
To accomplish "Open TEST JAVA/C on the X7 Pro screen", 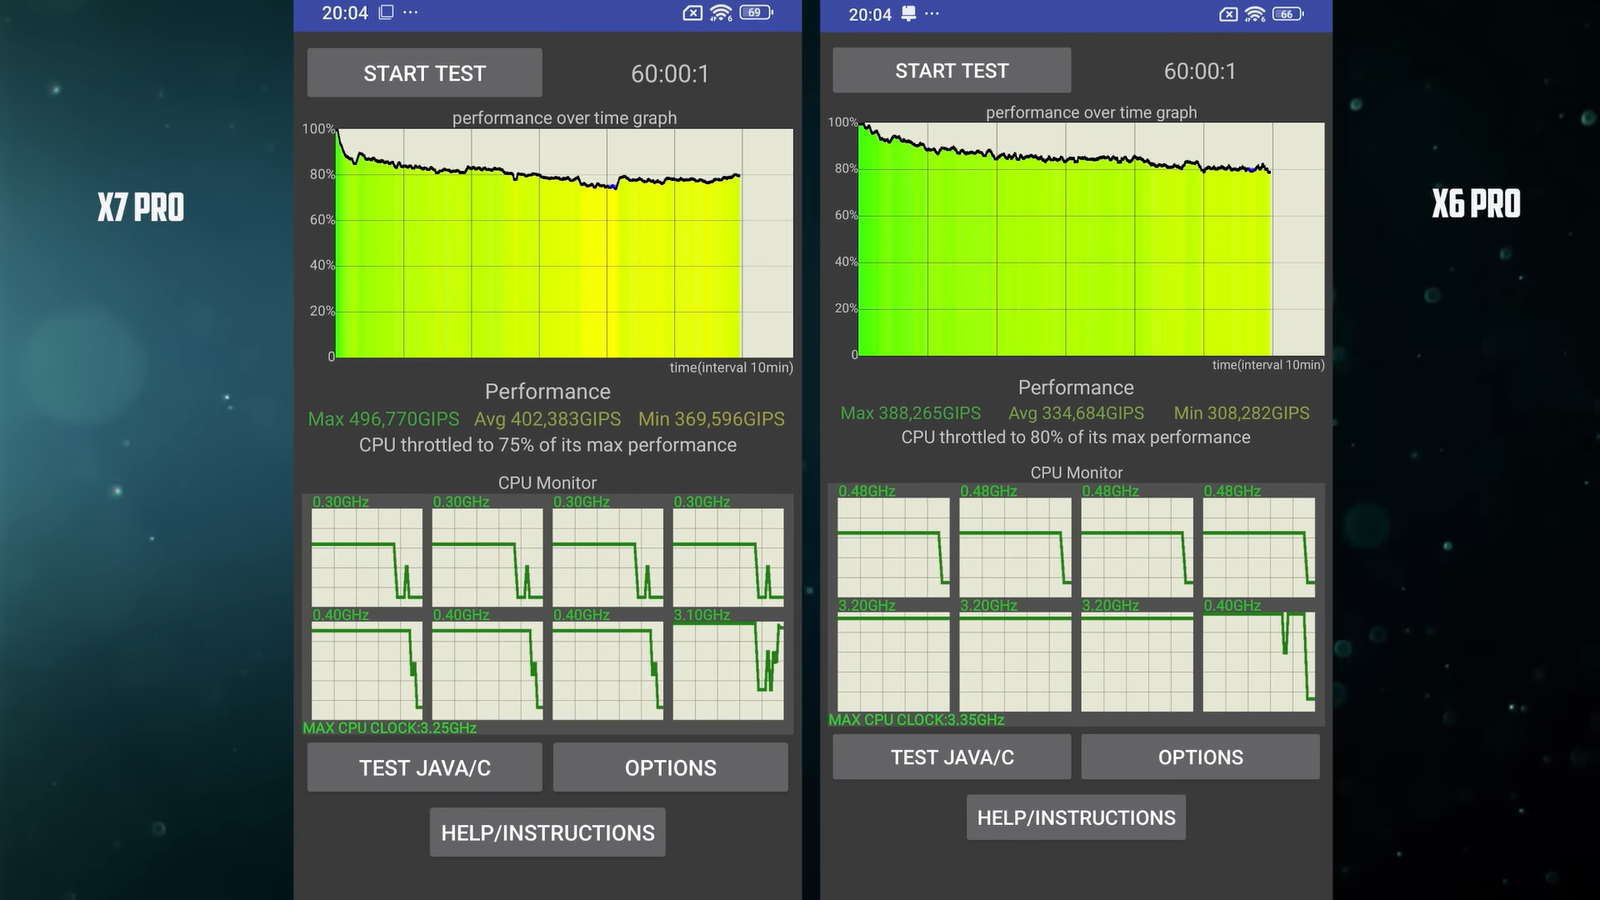I will [x=425, y=768].
